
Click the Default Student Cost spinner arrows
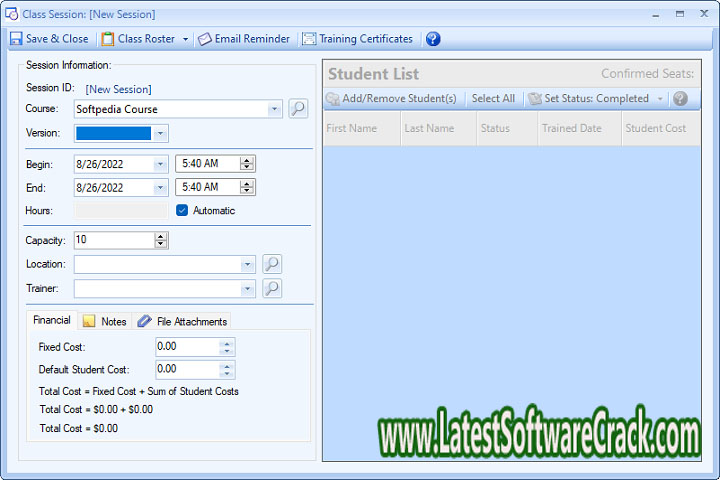(x=227, y=370)
